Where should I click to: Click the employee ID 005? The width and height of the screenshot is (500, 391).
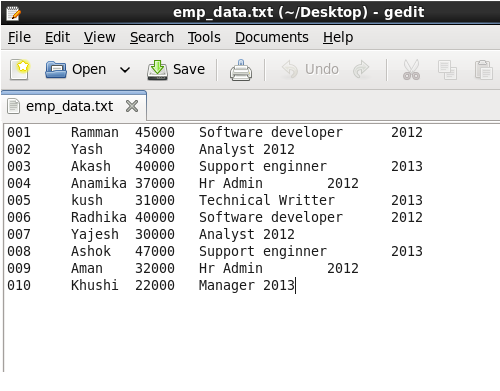pyautogui.click(x=19, y=200)
